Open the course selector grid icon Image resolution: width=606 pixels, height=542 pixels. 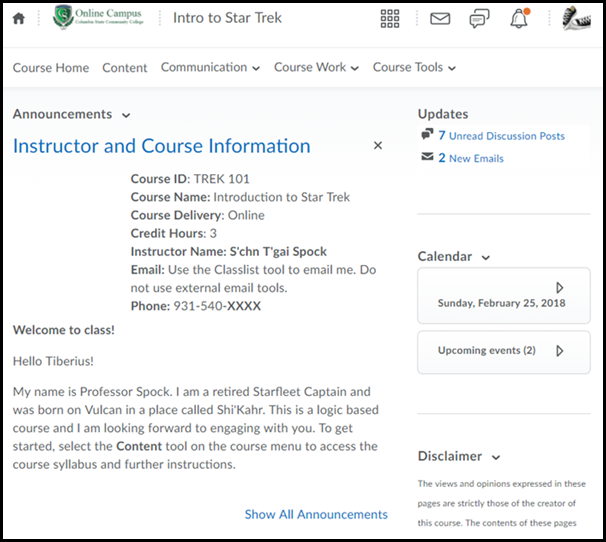click(390, 18)
